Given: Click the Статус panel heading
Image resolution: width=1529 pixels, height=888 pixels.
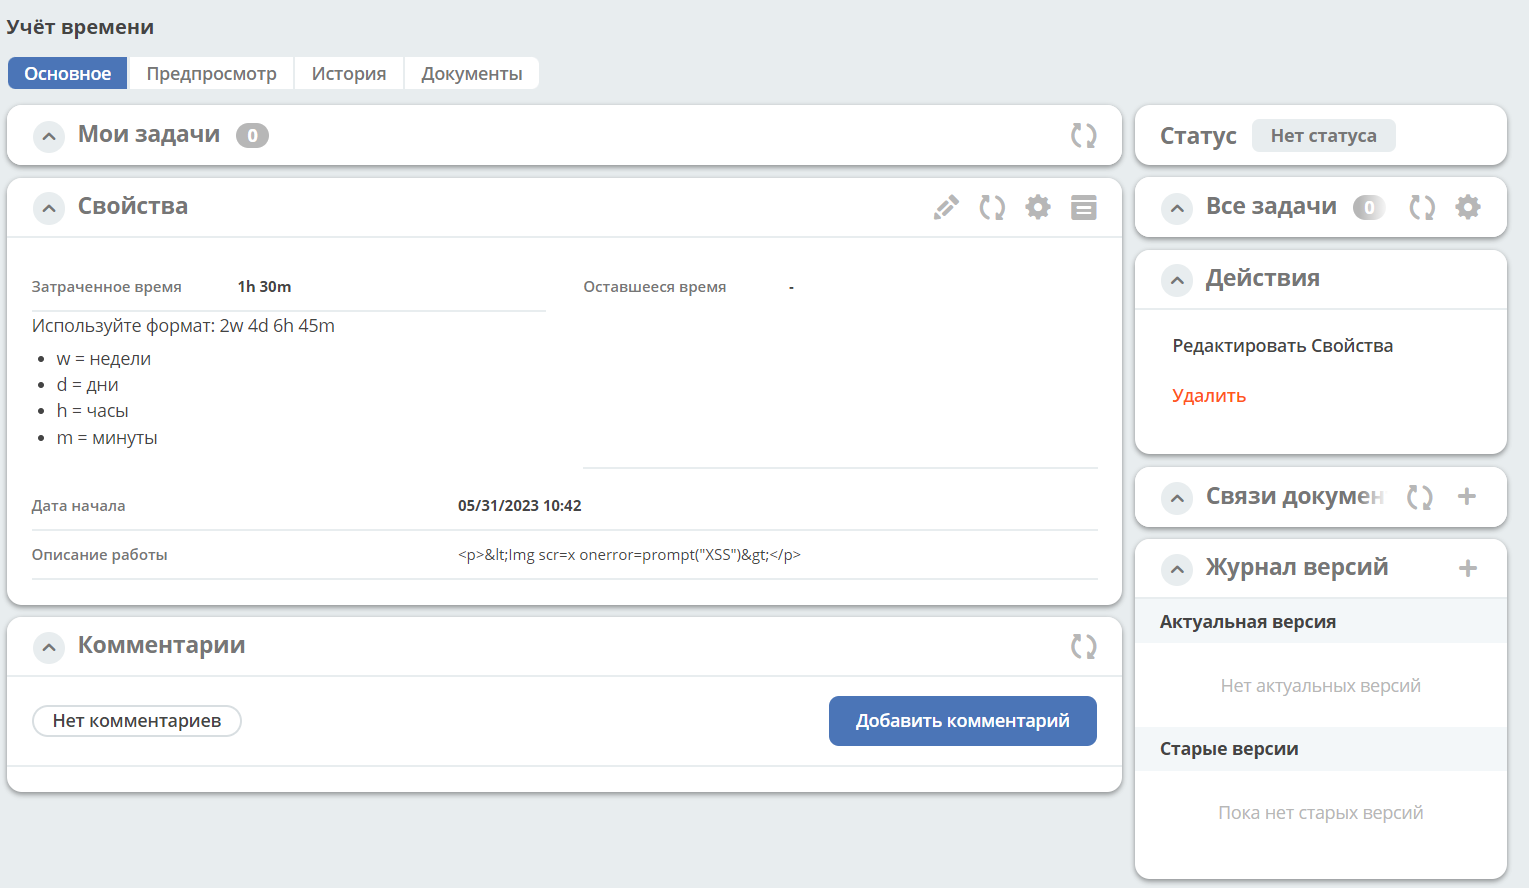Looking at the screenshot, I should [x=1198, y=135].
